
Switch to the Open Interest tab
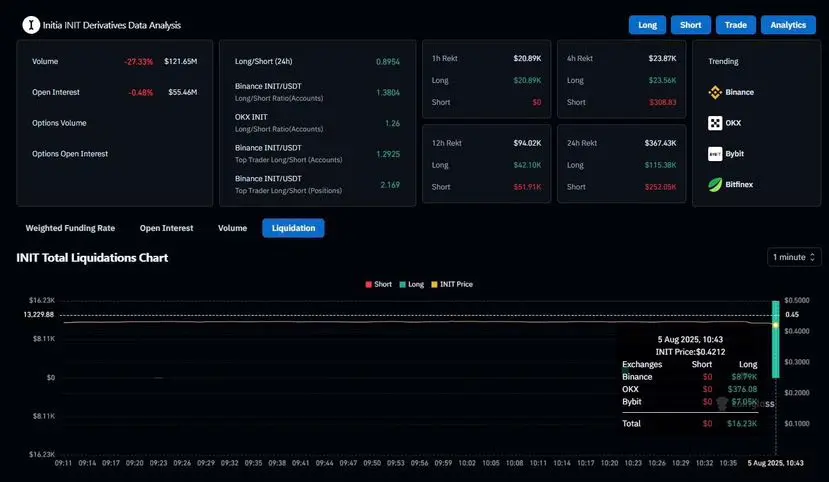click(167, 228)
